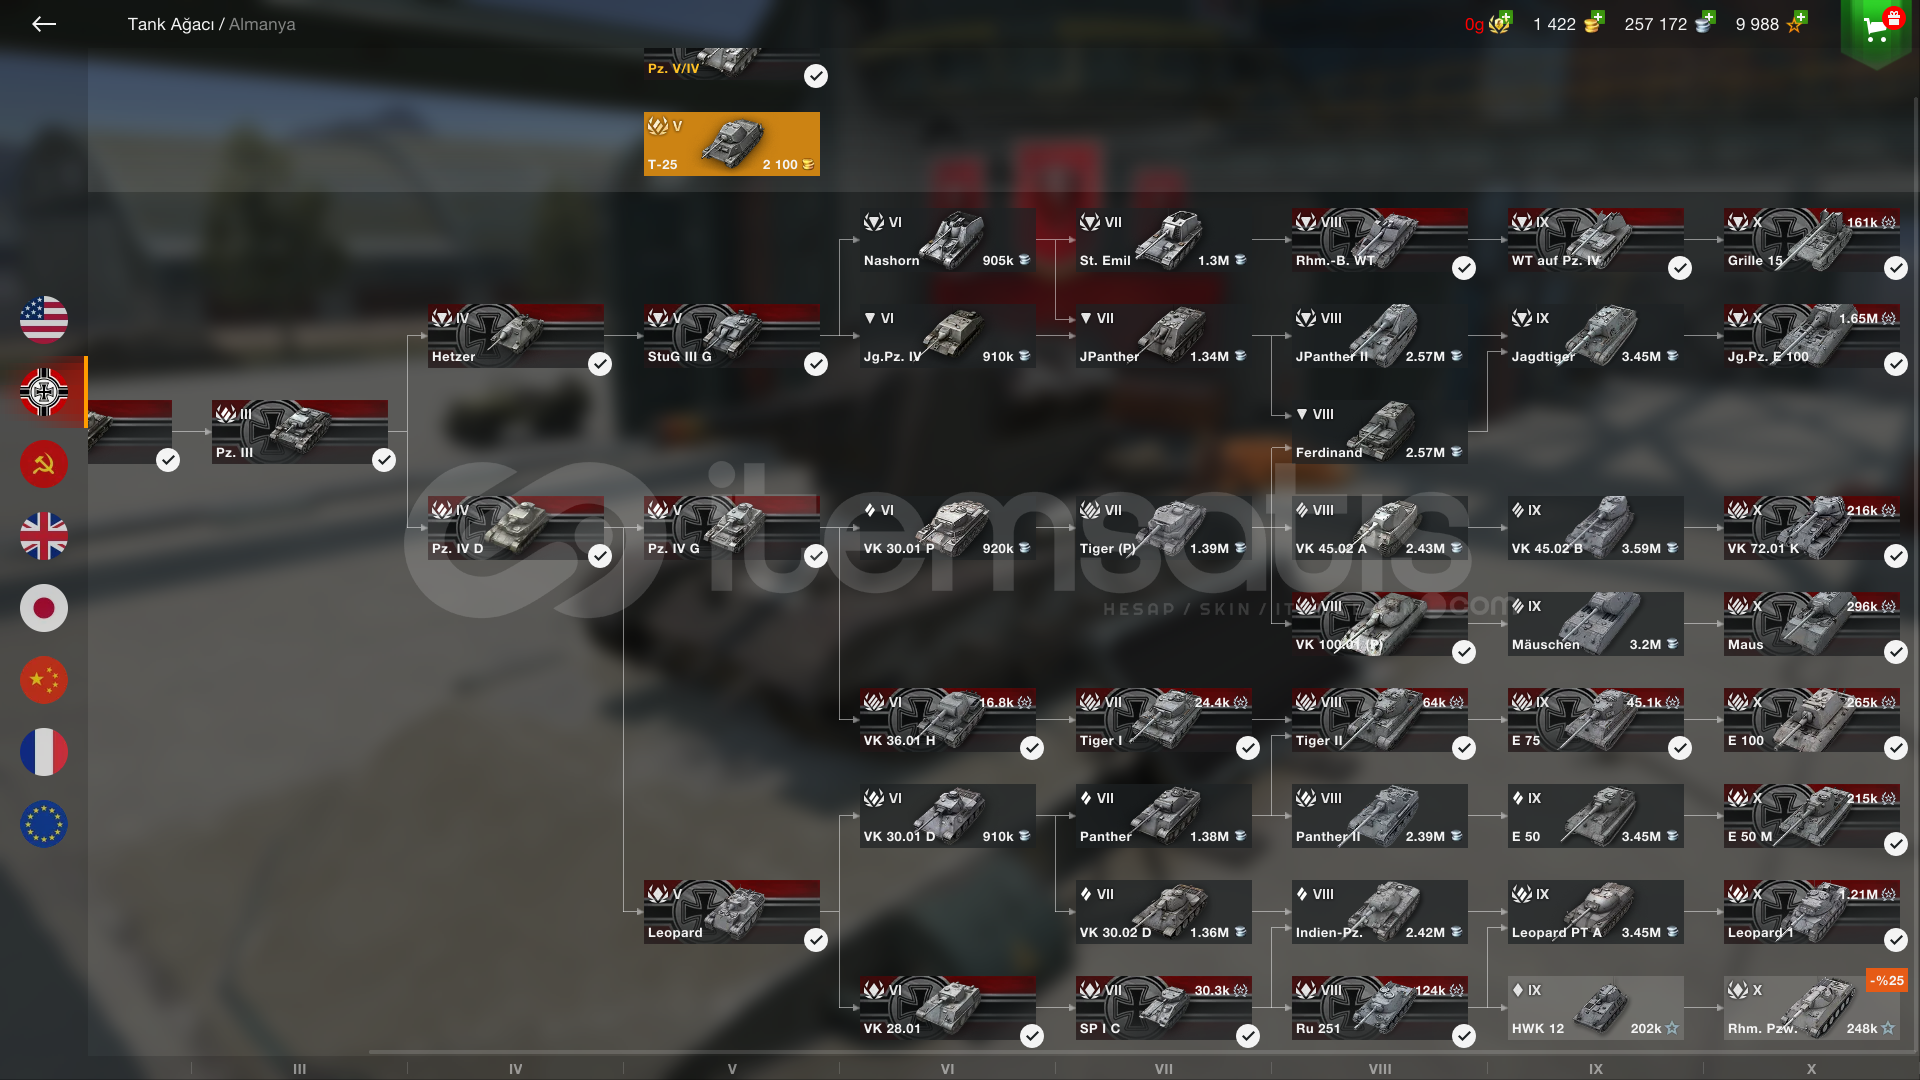The width and height of the screenshot is (1920, 1080).
Task: Go back using the arrow icon
Action: [x=44, y=24]
